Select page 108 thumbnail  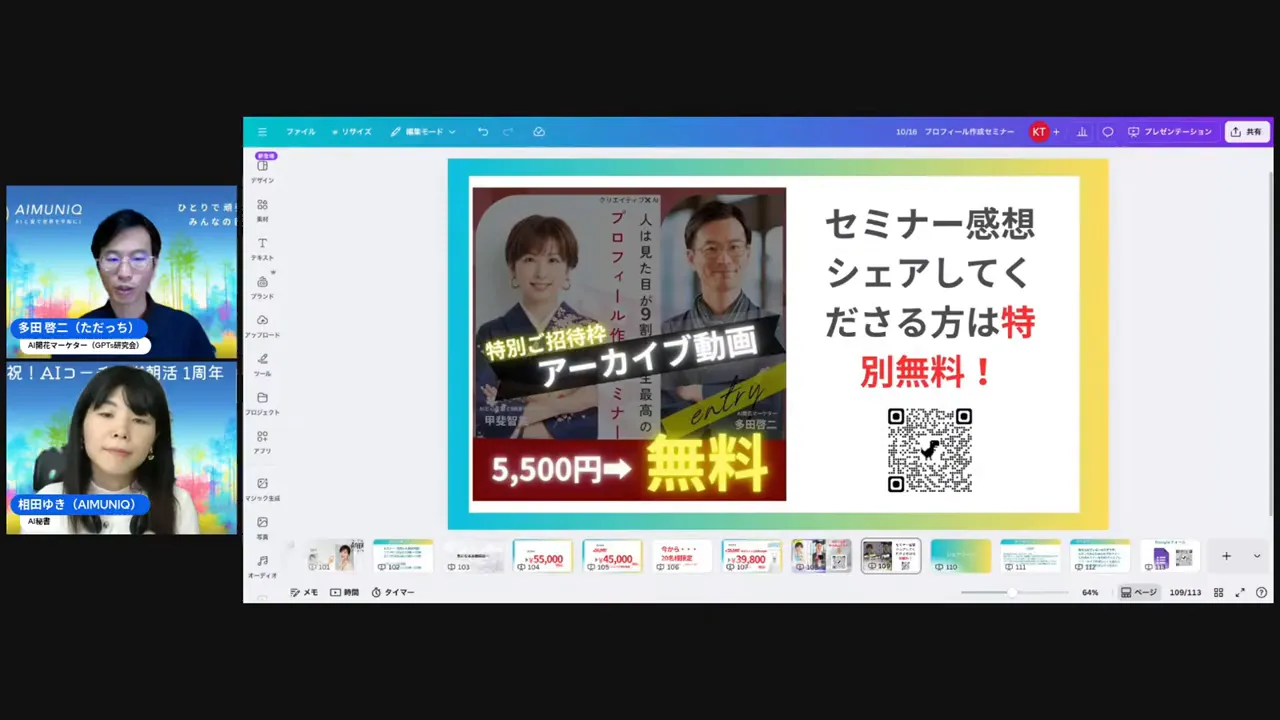(x=821, y=556)
